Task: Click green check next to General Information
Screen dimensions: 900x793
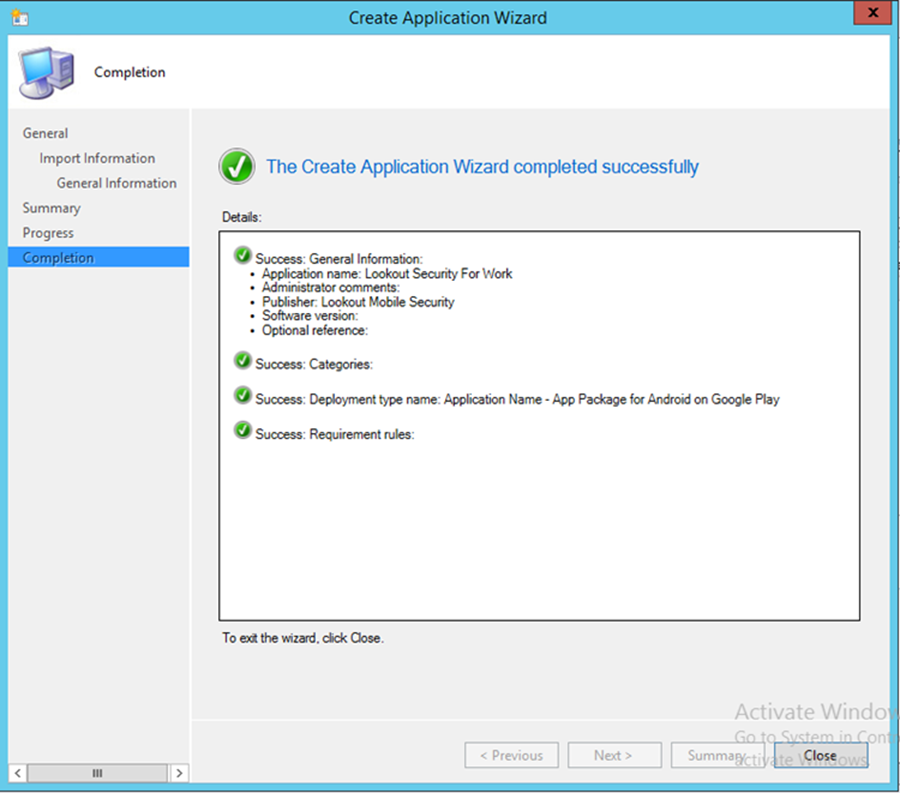Action: [243, 255]
